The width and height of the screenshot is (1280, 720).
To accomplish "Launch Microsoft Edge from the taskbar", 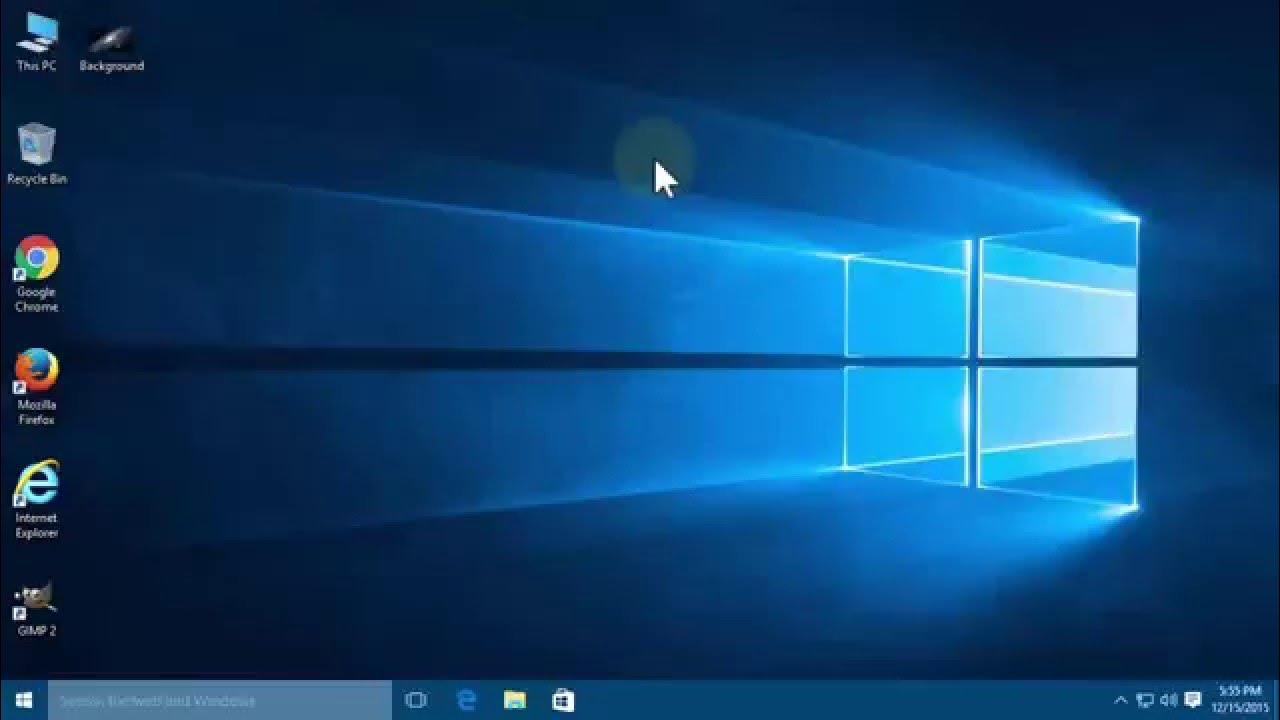I will [466, 700].
